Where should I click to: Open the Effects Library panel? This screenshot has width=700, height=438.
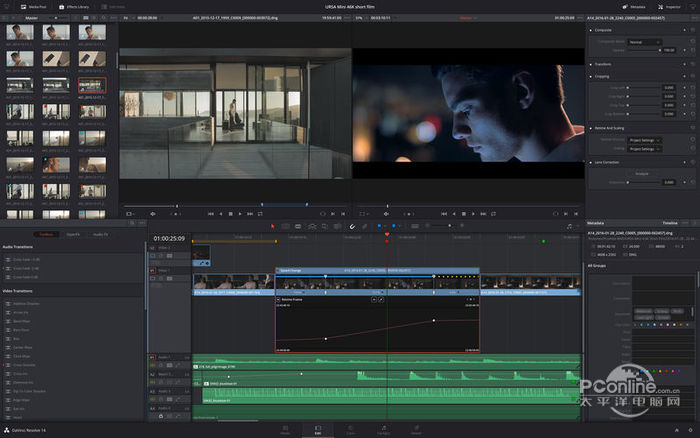coord(73,6)
